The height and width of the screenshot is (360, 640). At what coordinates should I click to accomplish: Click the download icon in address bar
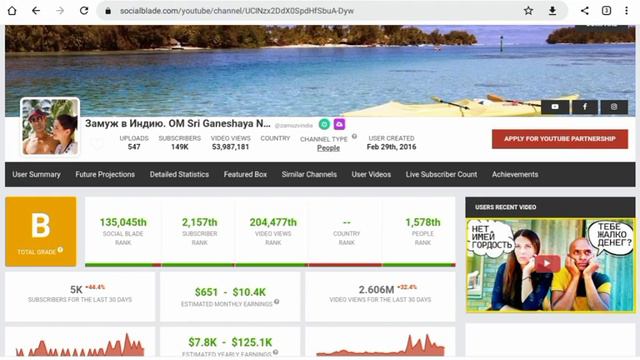(552, 11)
